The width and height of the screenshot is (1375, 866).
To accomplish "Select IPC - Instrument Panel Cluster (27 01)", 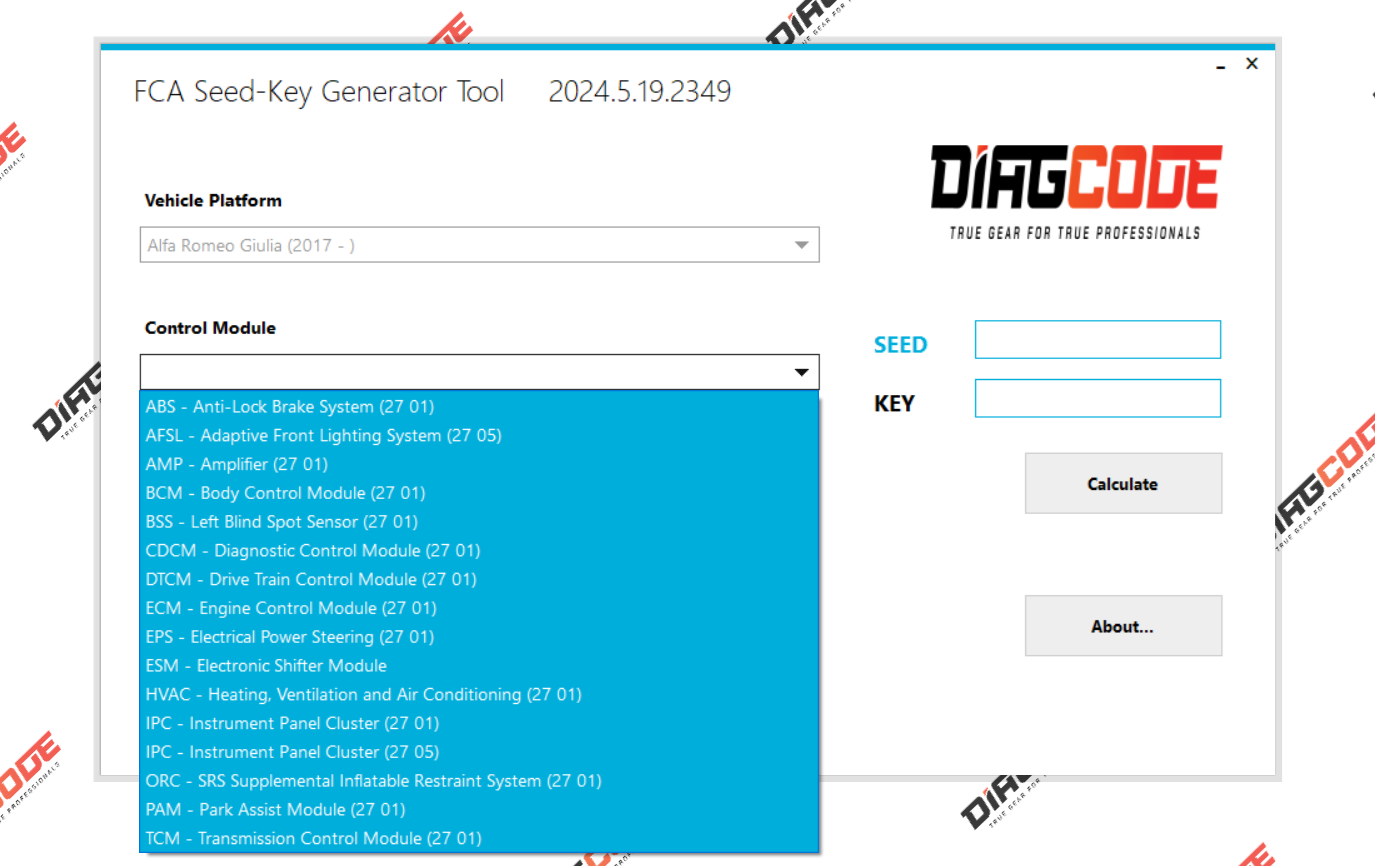I will click(x=479, y=723).
